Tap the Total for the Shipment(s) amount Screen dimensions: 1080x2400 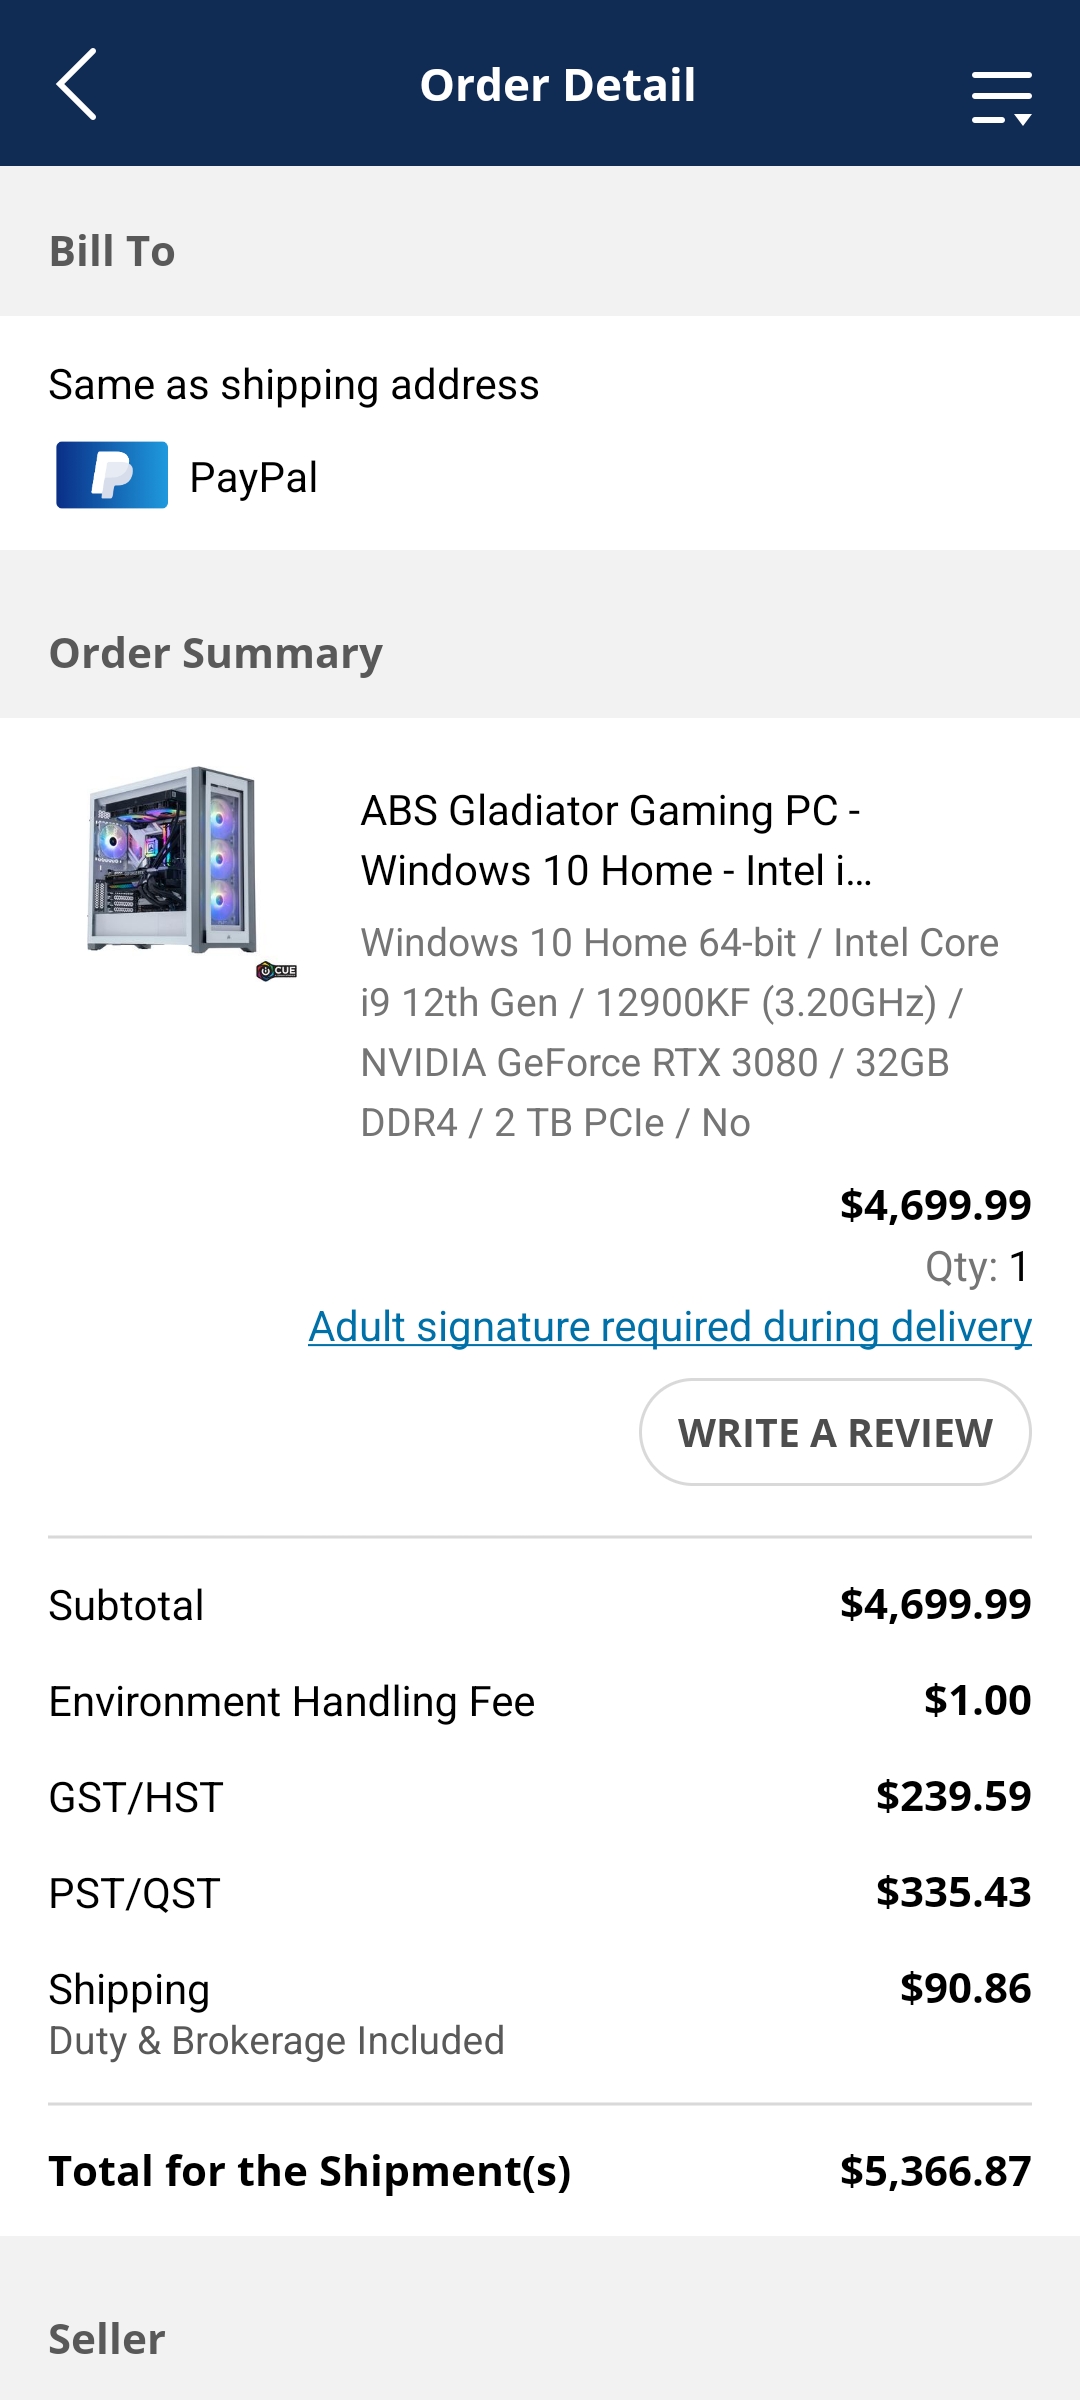tap(935, 2171)
